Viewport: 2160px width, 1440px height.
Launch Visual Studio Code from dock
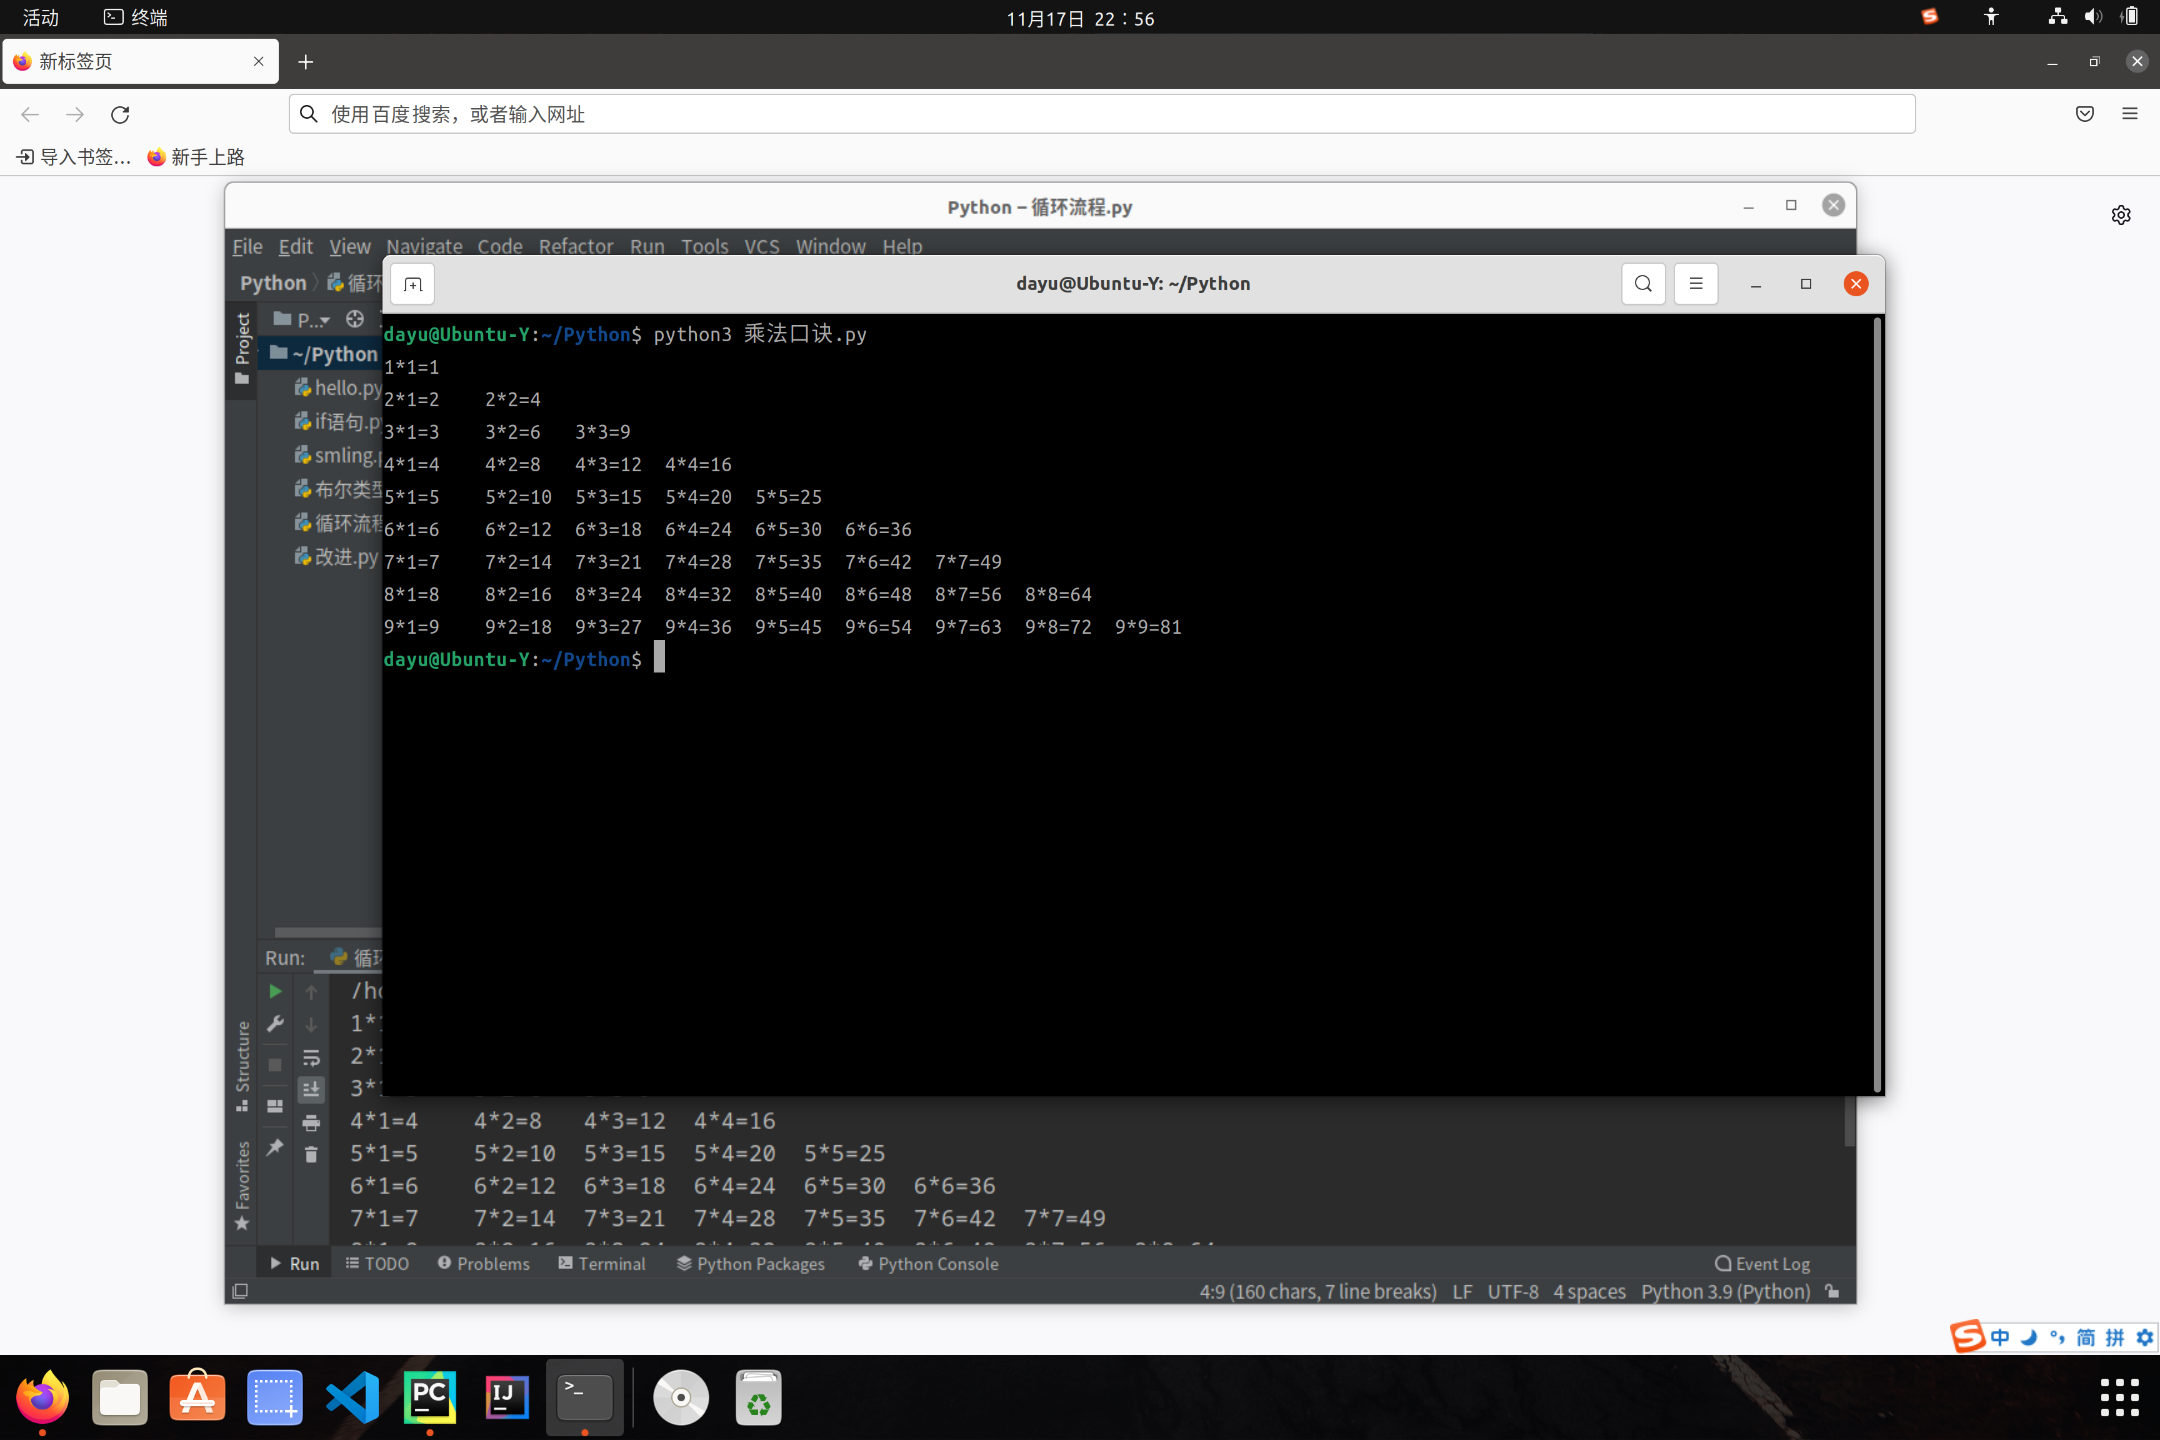coord(352,1397)
